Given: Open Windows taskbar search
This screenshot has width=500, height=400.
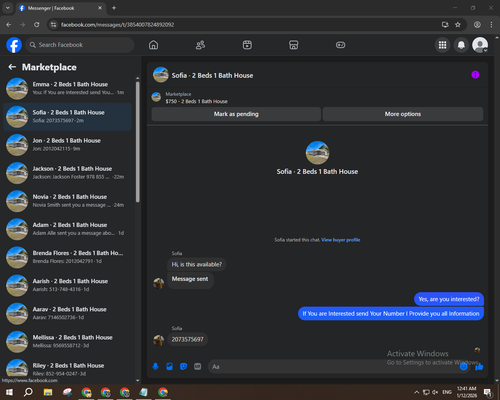Looking at the screenshot, I should 28,392.
